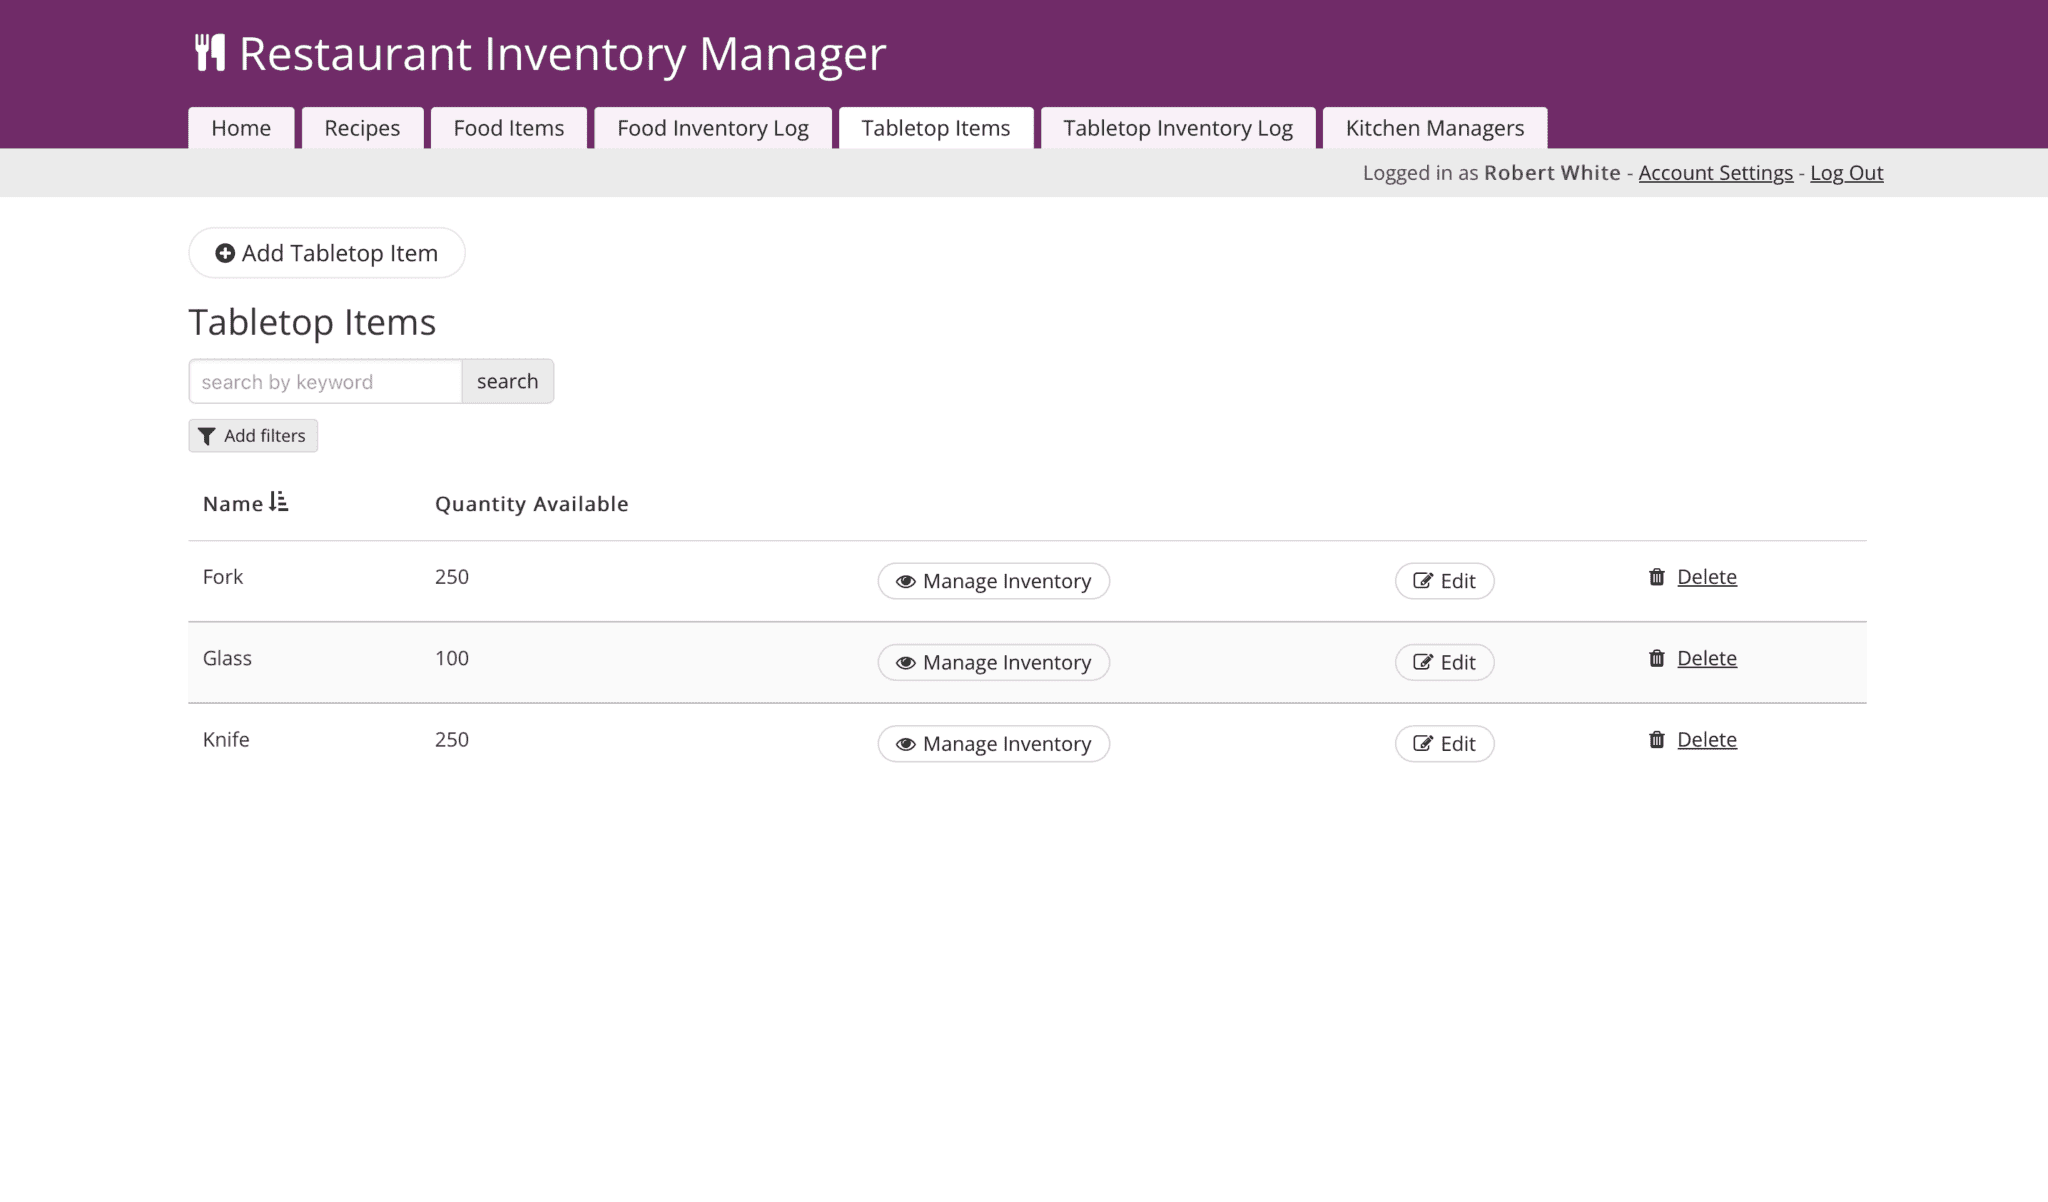Click the eye icon beside Manage Inventory for Fork
Screen dimensions: 2048x1202
point(904,581)
